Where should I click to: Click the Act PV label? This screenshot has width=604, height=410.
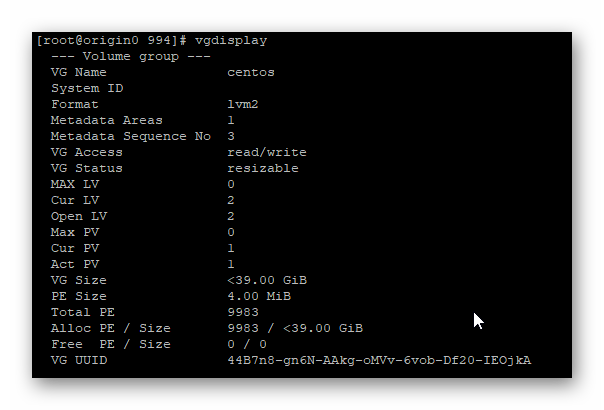[75, 264]
